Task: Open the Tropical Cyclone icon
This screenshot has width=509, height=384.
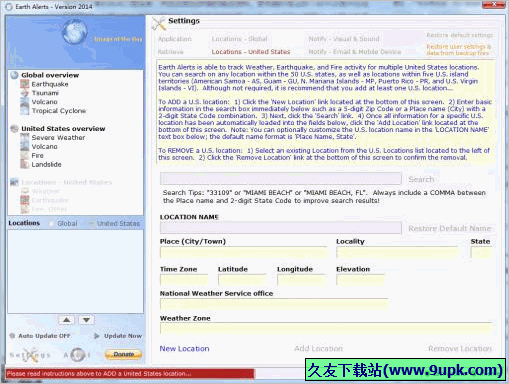Action: pyautogui.click(x=25, y=110)
